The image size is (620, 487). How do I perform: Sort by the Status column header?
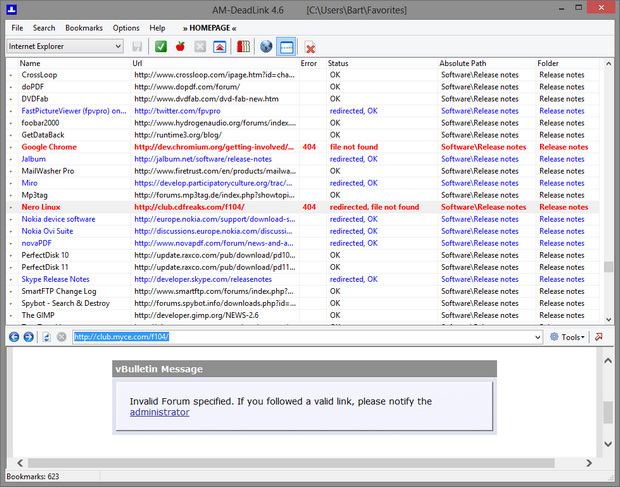[382, 63]
